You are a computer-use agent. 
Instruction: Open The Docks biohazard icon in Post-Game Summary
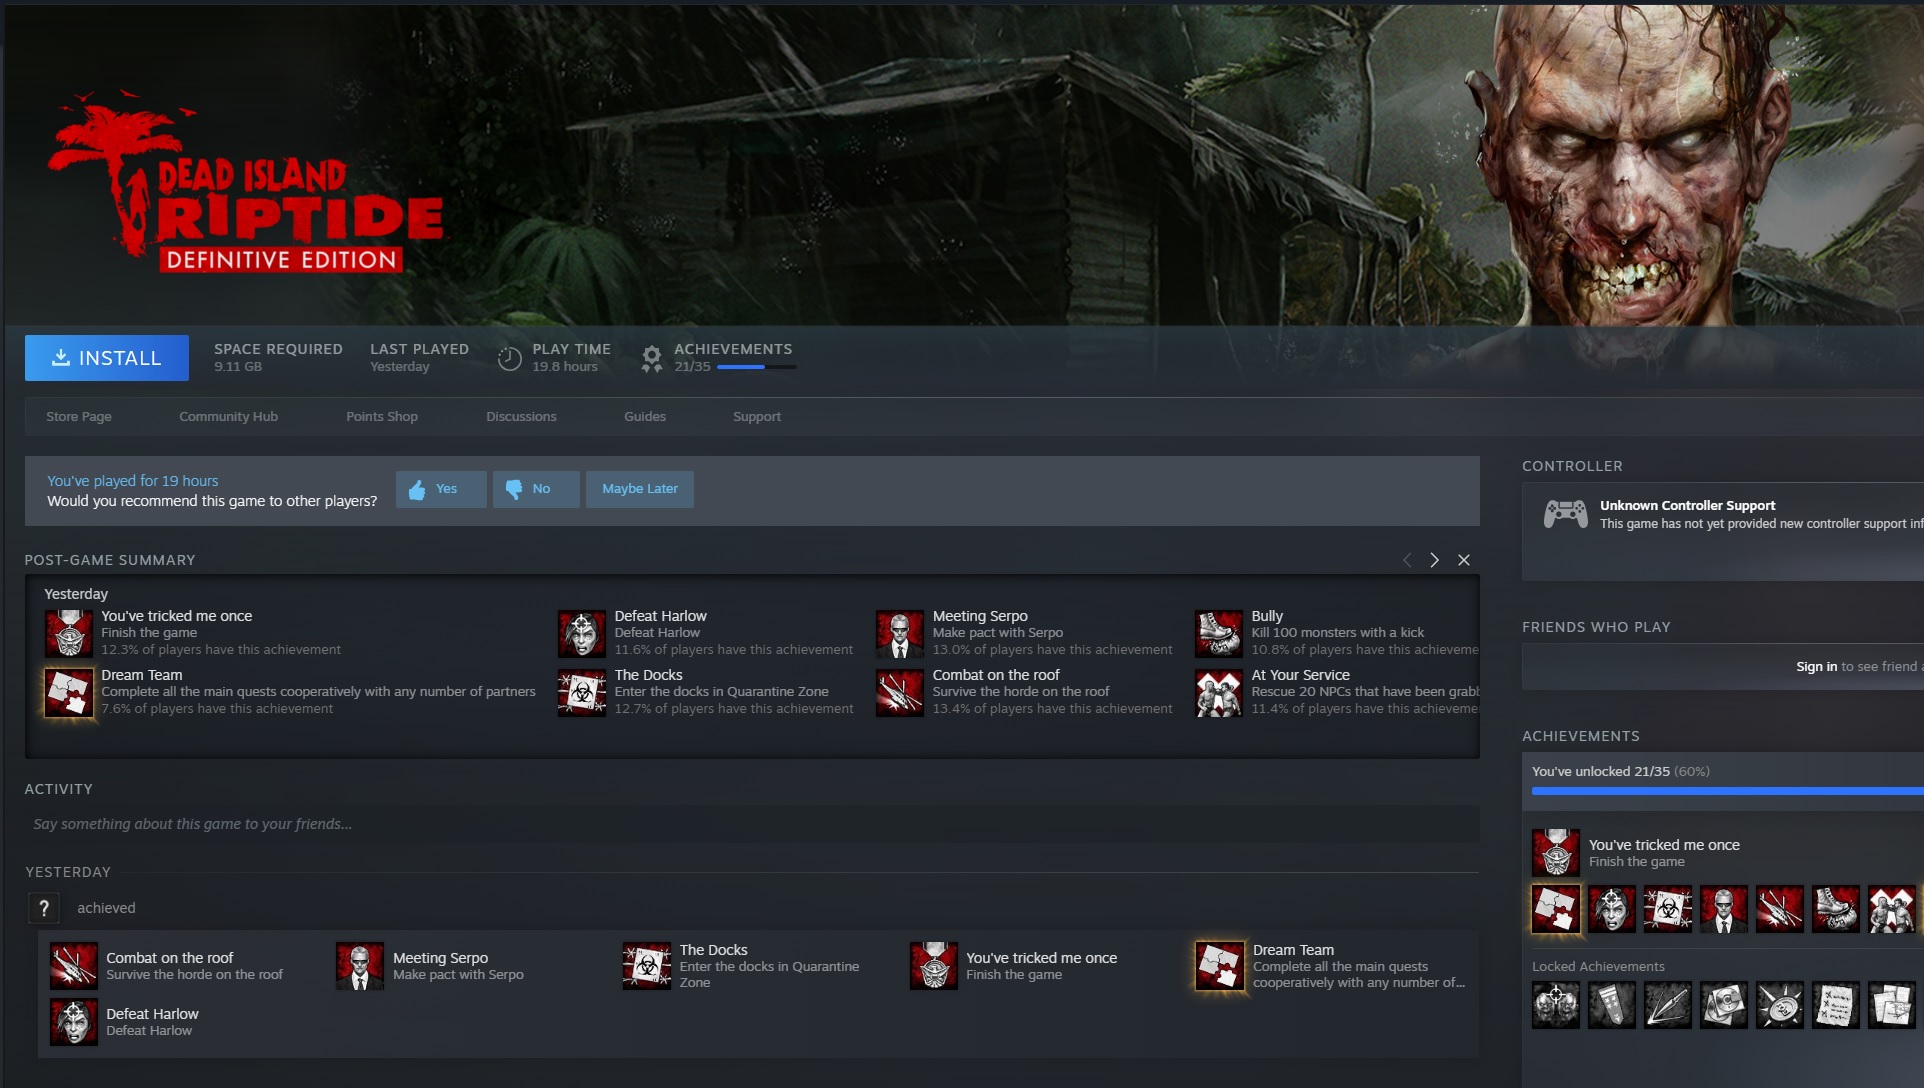(582, 693)
